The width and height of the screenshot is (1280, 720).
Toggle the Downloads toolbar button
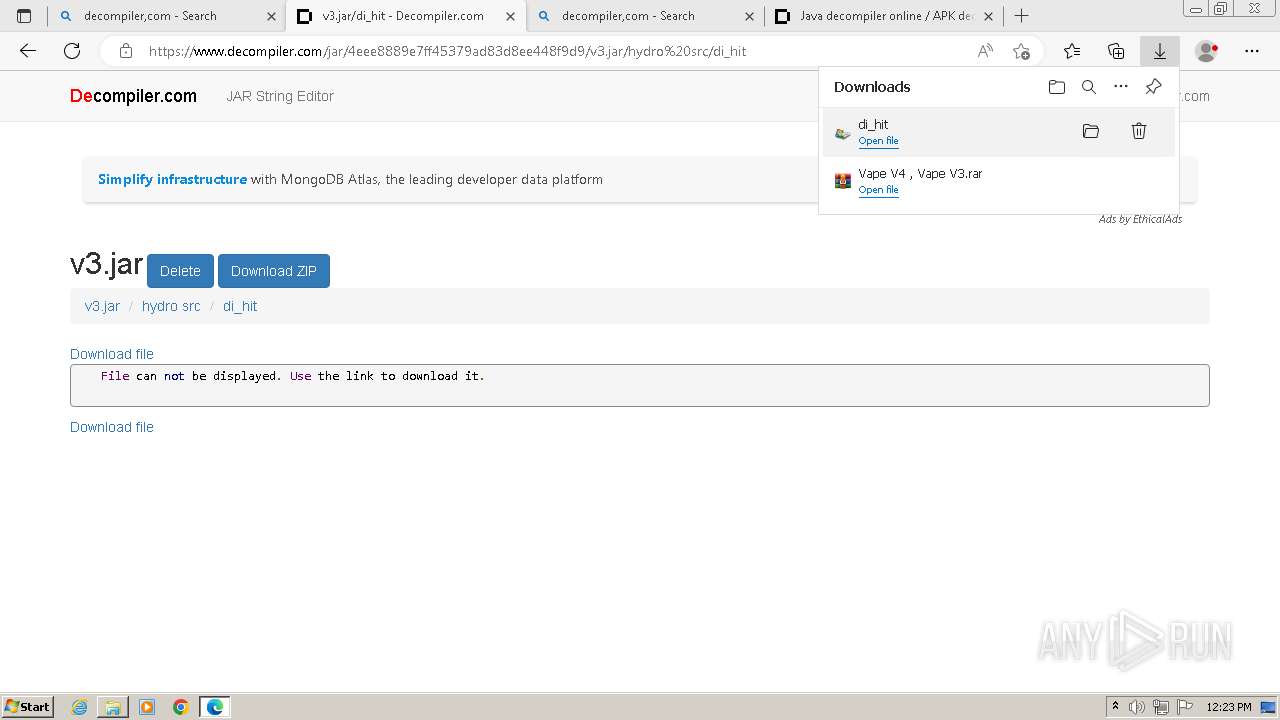click(1160, 51)
